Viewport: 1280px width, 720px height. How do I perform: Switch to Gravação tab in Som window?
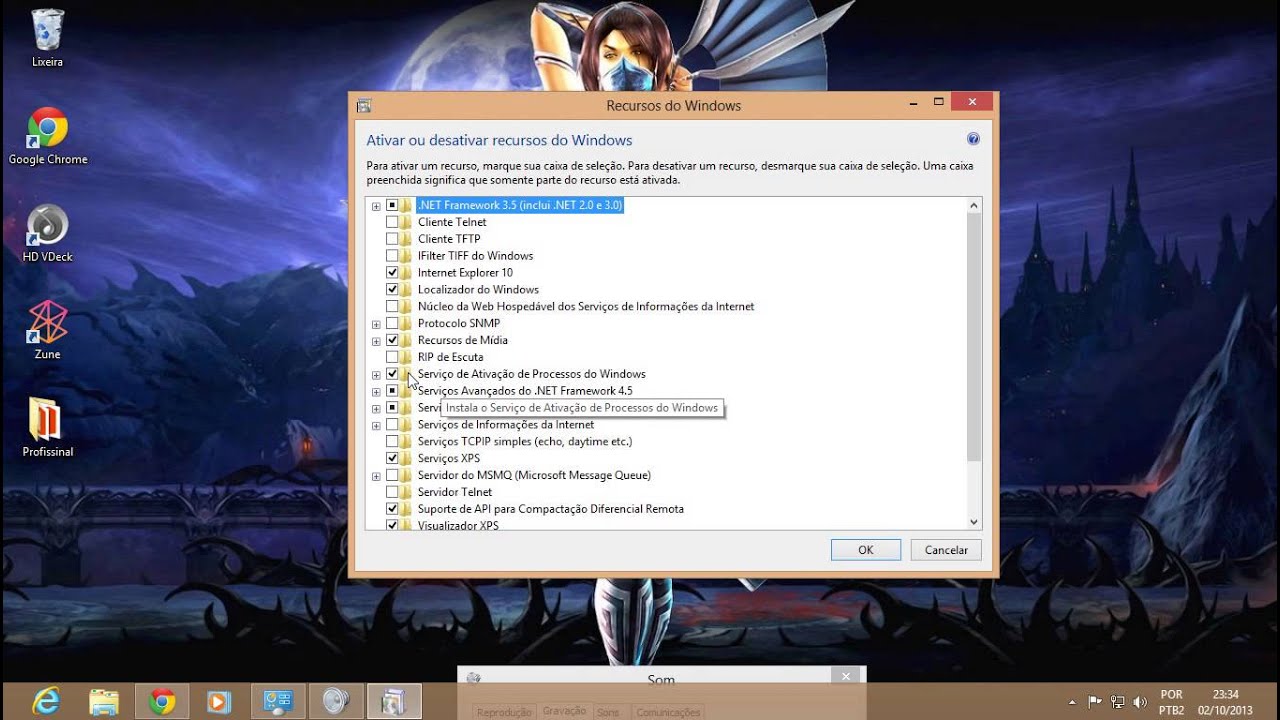tap(564, 711)
